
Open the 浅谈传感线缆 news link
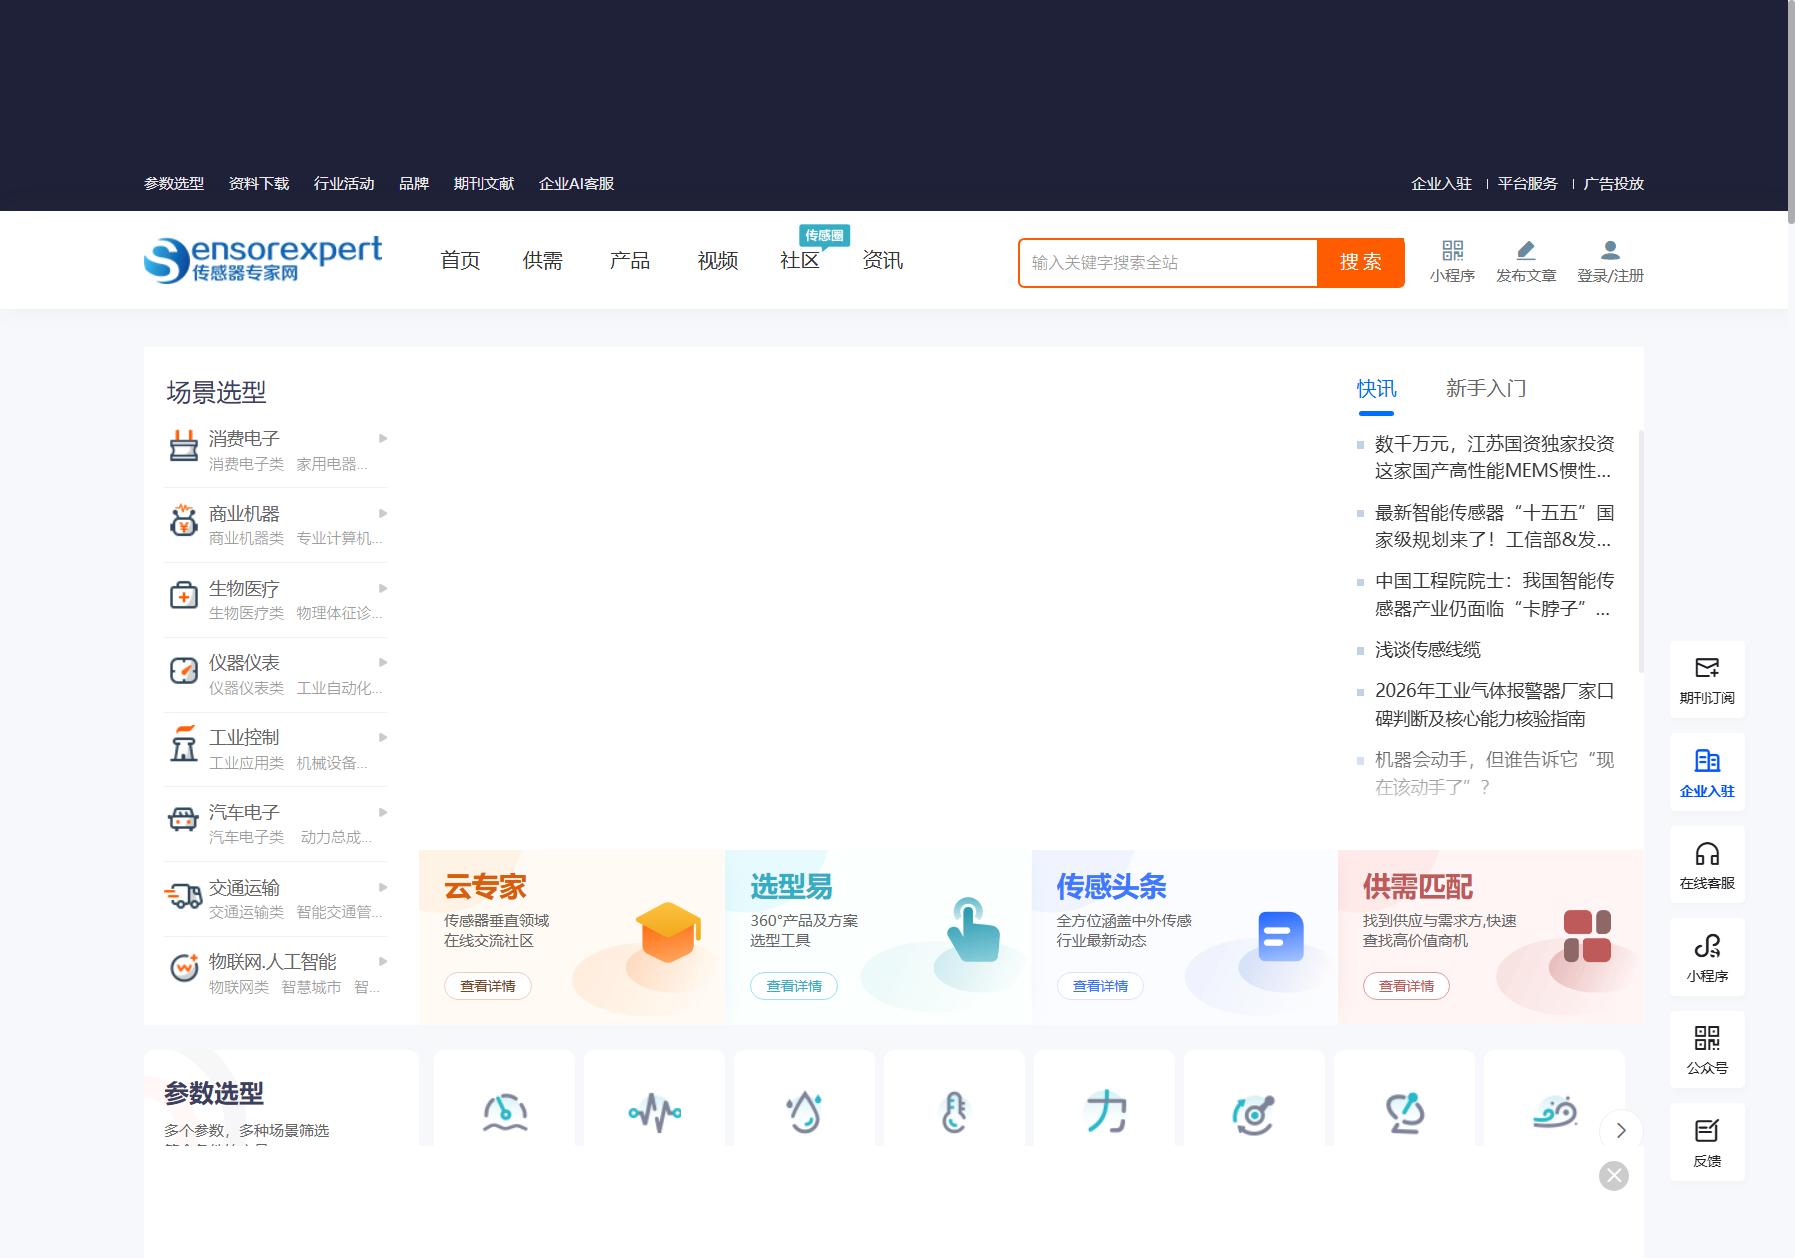click(x=1427, y=650)
